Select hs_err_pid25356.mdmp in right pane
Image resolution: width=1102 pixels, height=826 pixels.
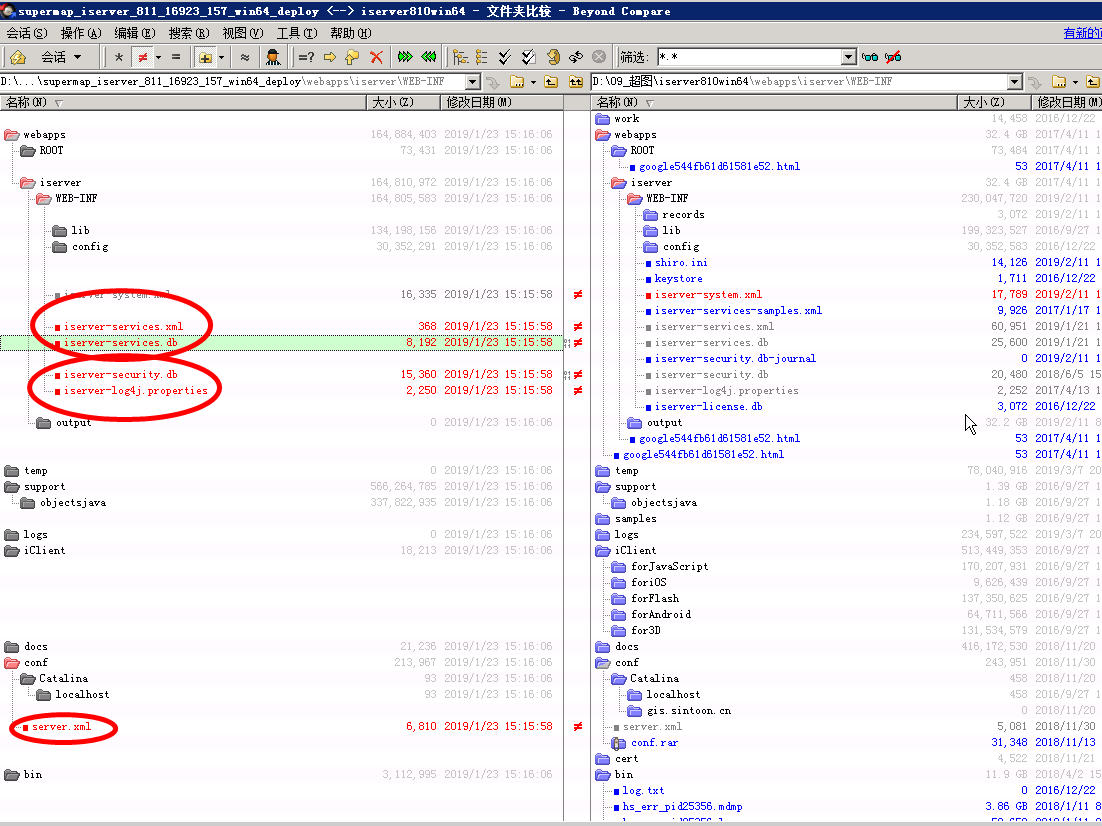coord(682,807)
